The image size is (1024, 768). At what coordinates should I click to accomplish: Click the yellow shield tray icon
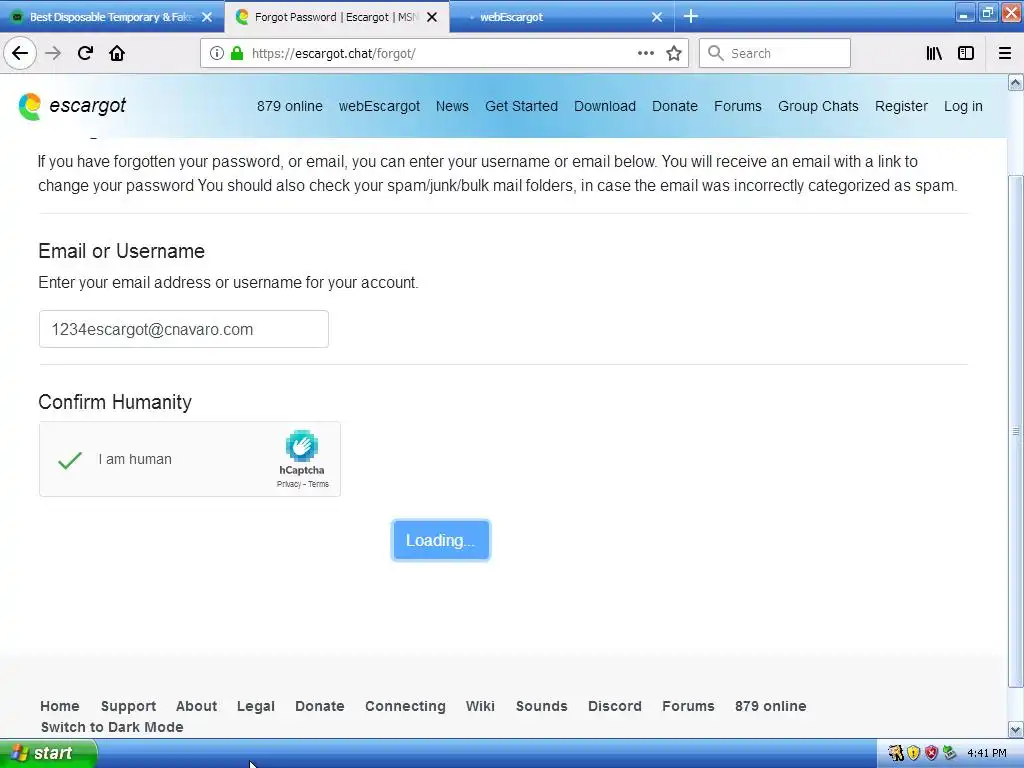click(x=913, y=753)
